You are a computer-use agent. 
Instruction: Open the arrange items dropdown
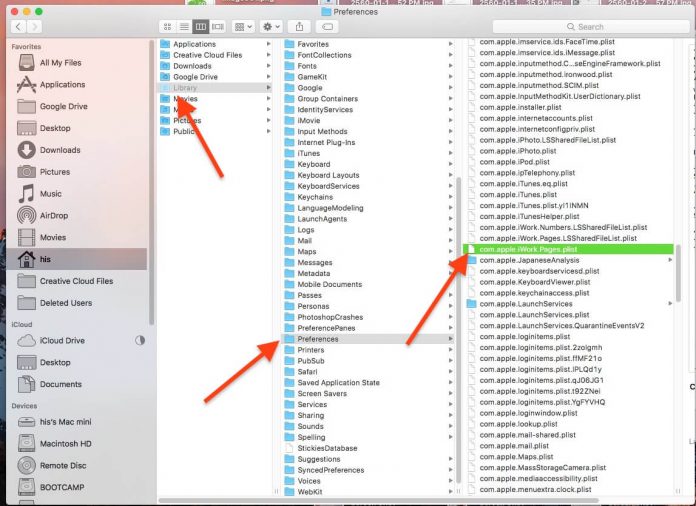tap(243, 27)
